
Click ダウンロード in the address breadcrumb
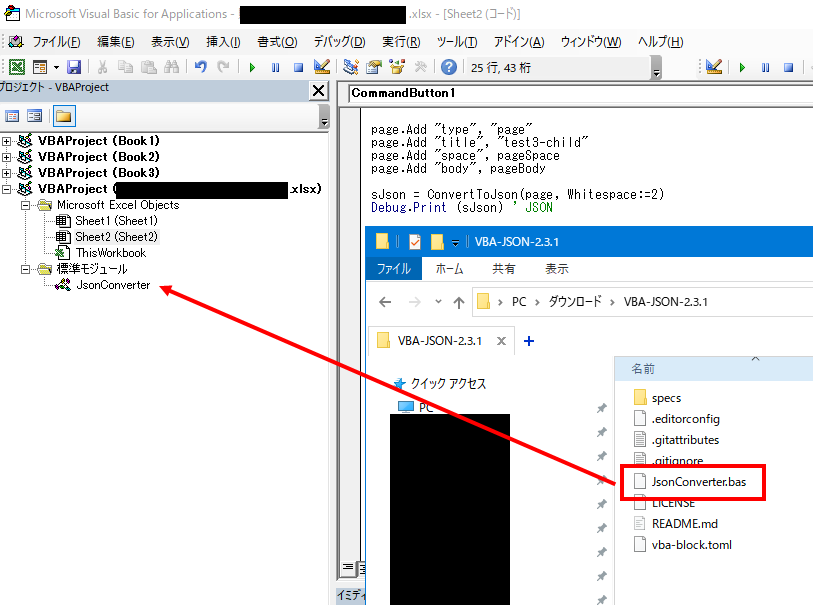tap(575, 301)
